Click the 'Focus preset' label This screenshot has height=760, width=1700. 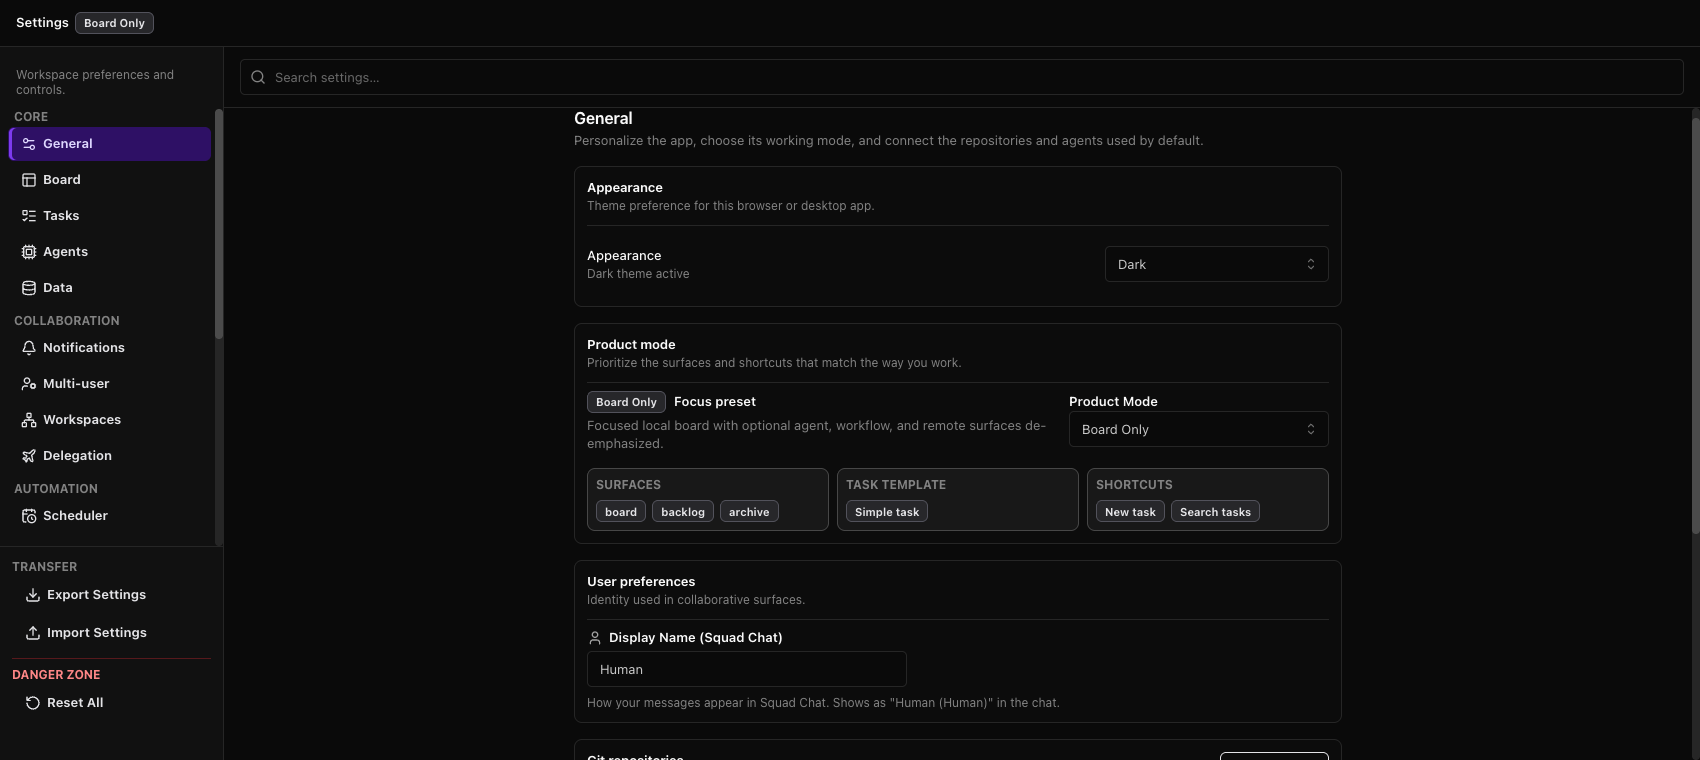click(x=715, y=402)
